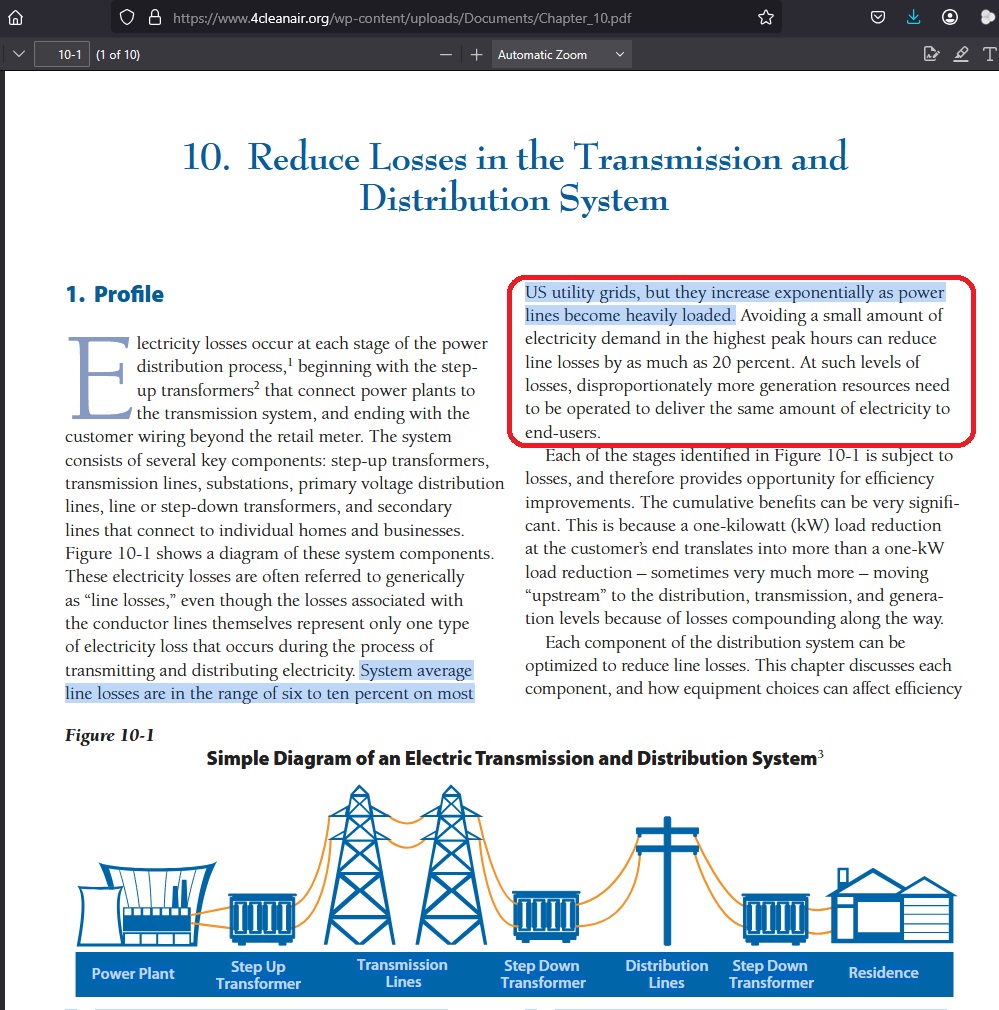Zoom out the PDF with minus
This screenshot has height=1010, width=999.
coord(446,55)
